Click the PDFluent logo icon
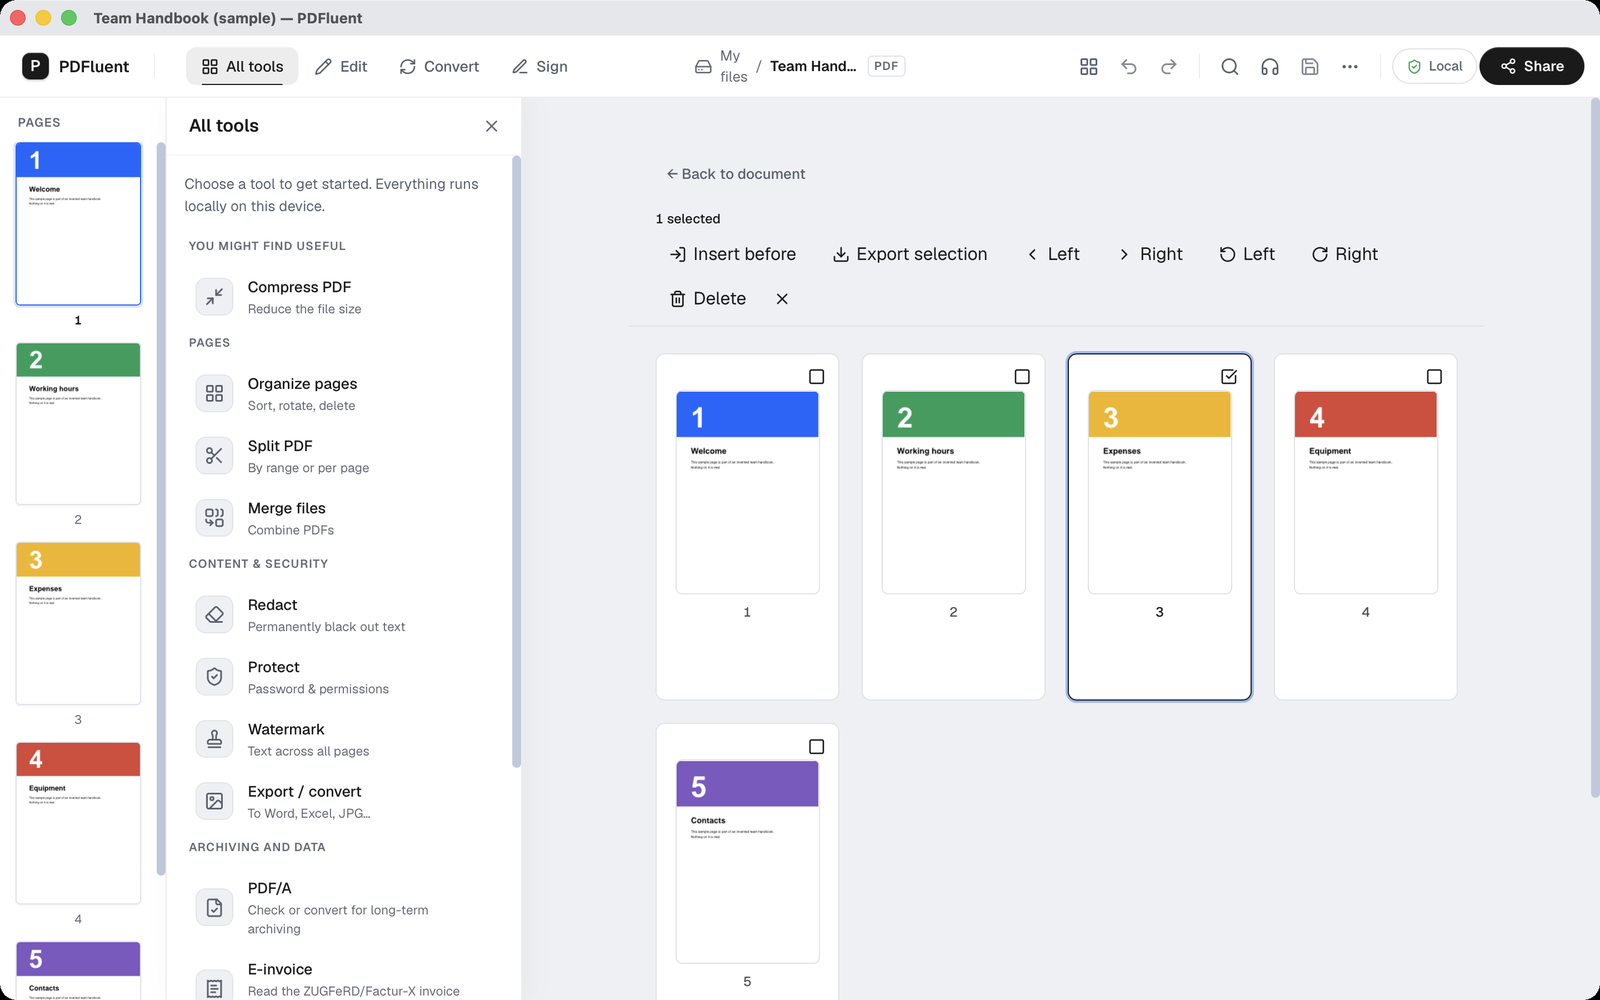This screenshot has height=1000, width=1600. click(x=35, y=66)
